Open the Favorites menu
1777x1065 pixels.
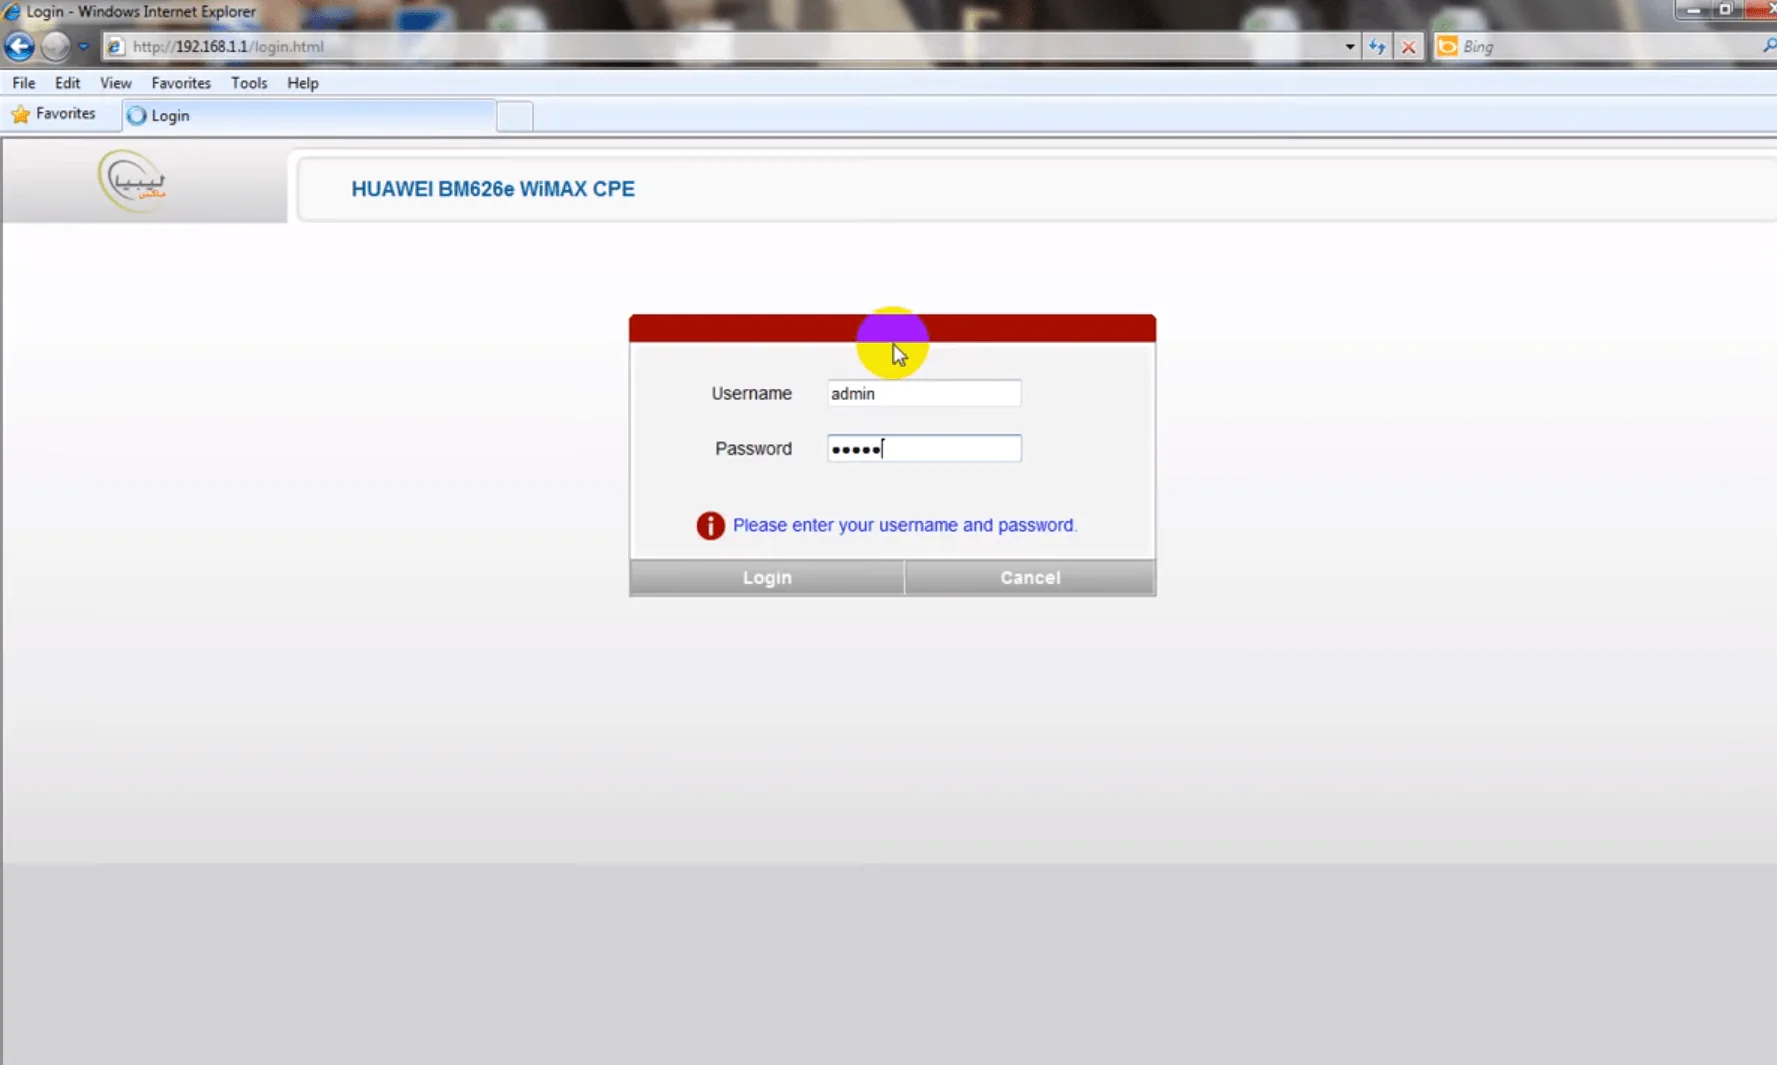[x=181, y=83]
